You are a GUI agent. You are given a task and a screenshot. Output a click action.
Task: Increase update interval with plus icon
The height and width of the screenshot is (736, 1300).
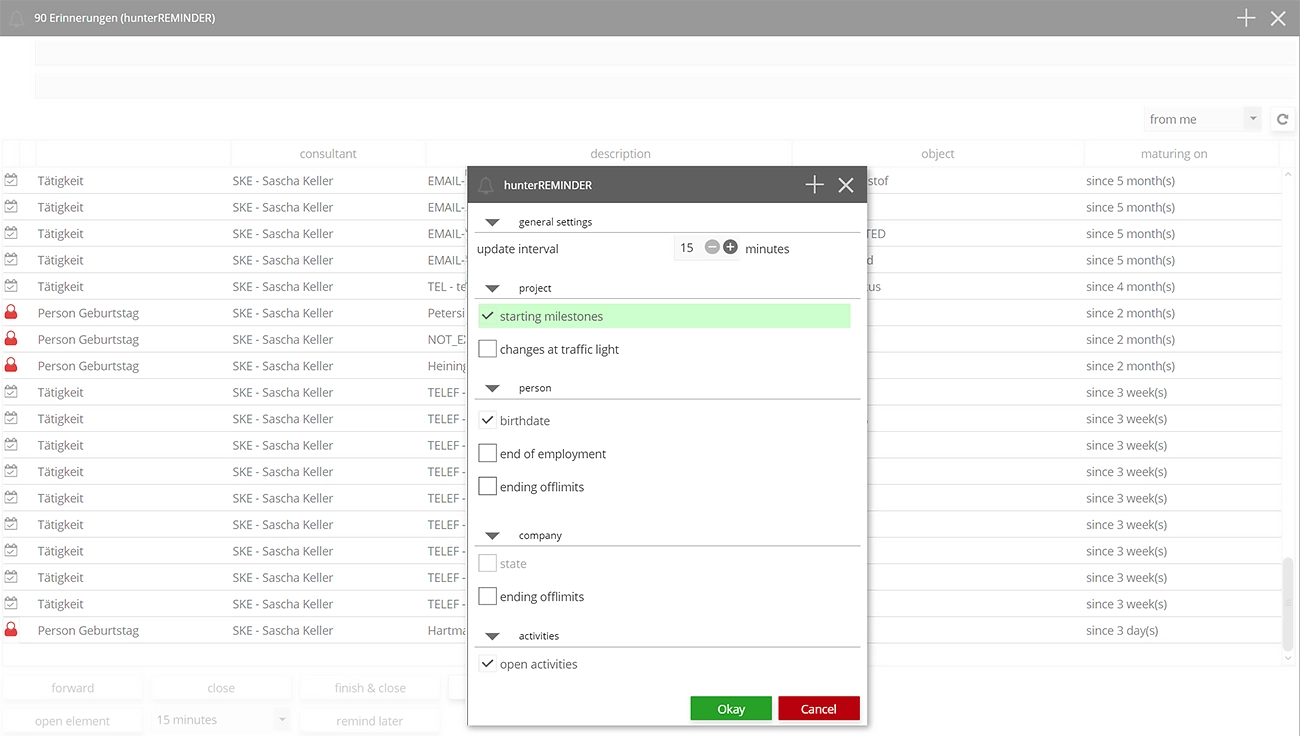(x=730, y=247)
